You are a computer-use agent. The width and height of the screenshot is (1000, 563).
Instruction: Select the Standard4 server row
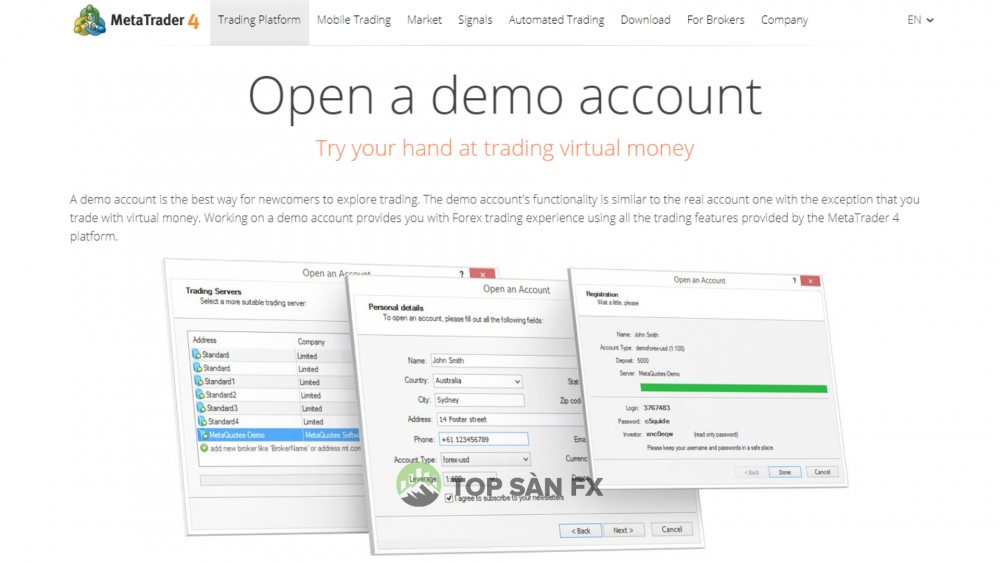coord(278,421)
